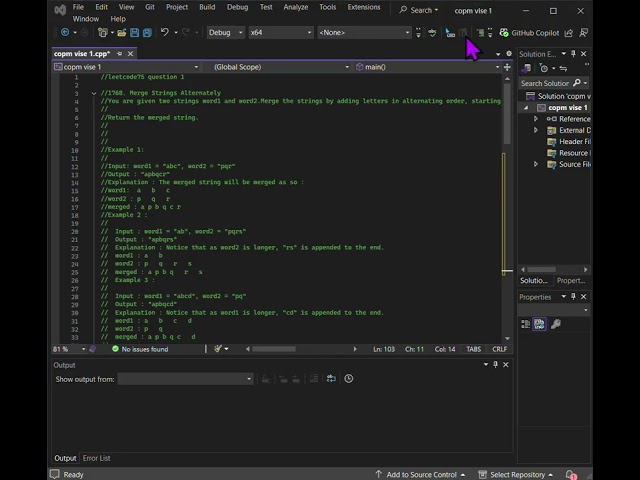Pin the Properties panel
The height and width of the screenshot is (480, 640).
point(573,297)
